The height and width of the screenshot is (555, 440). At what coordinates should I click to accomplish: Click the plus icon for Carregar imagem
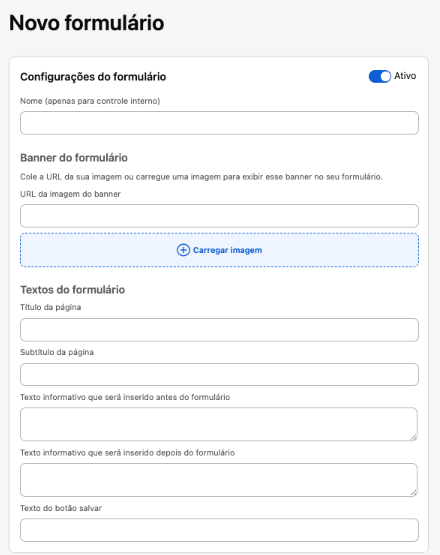click(x=183, y=250)
